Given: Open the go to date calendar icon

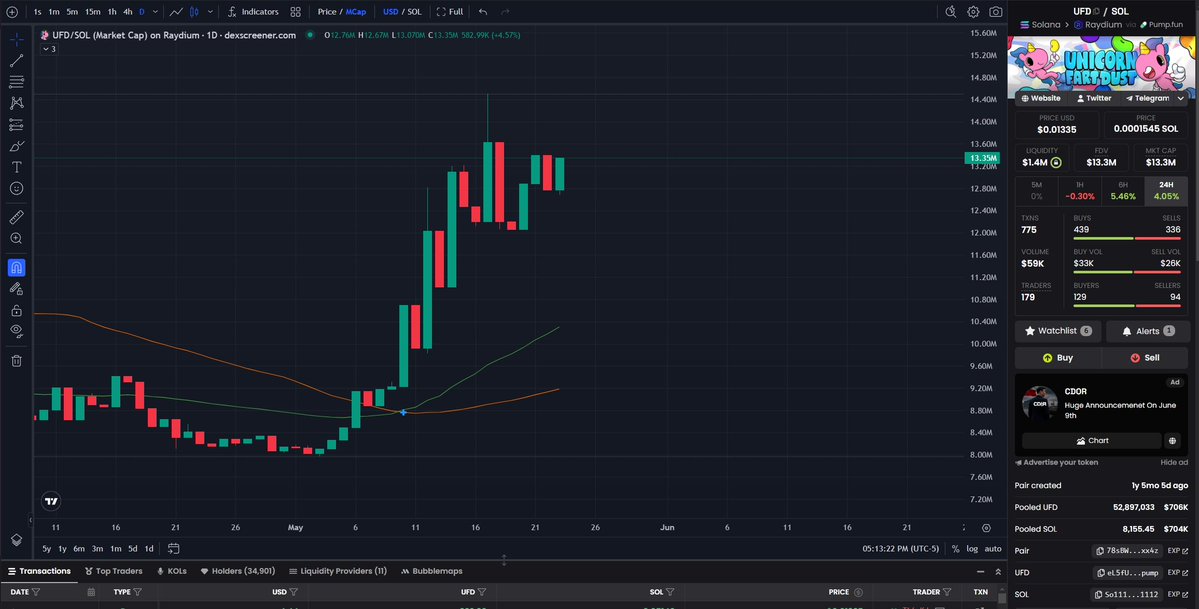Looking at the screenshot, I should coord(174,549).
